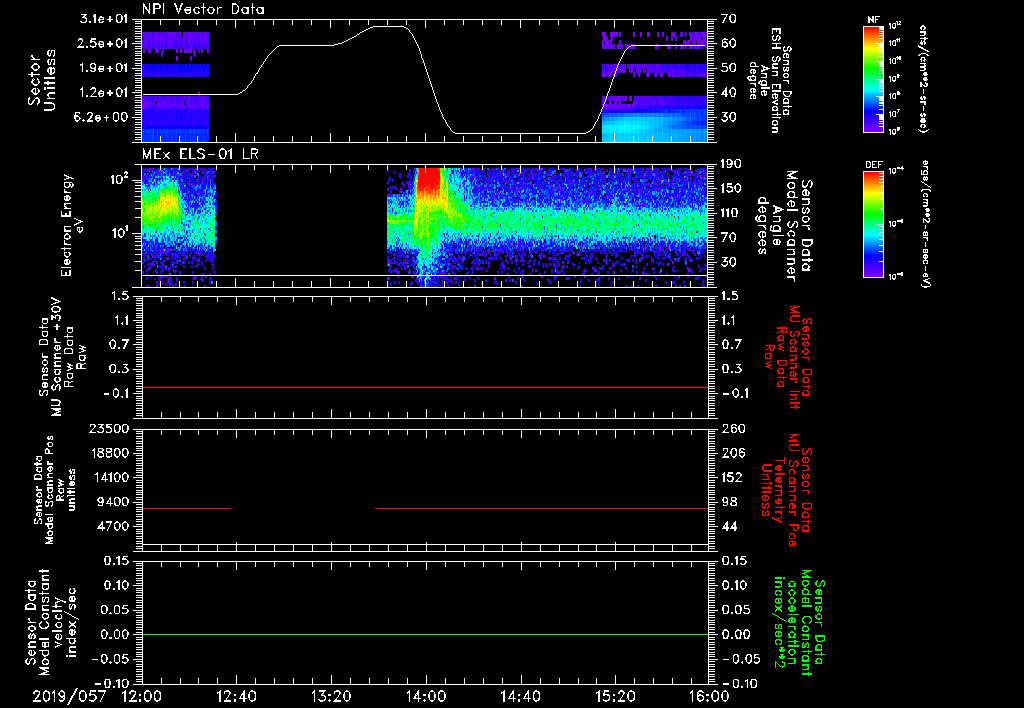Screen dimensions: 1024x708
Task: Click the green 'Model Constant acceleration' axis title
Action: click(799, 623)
